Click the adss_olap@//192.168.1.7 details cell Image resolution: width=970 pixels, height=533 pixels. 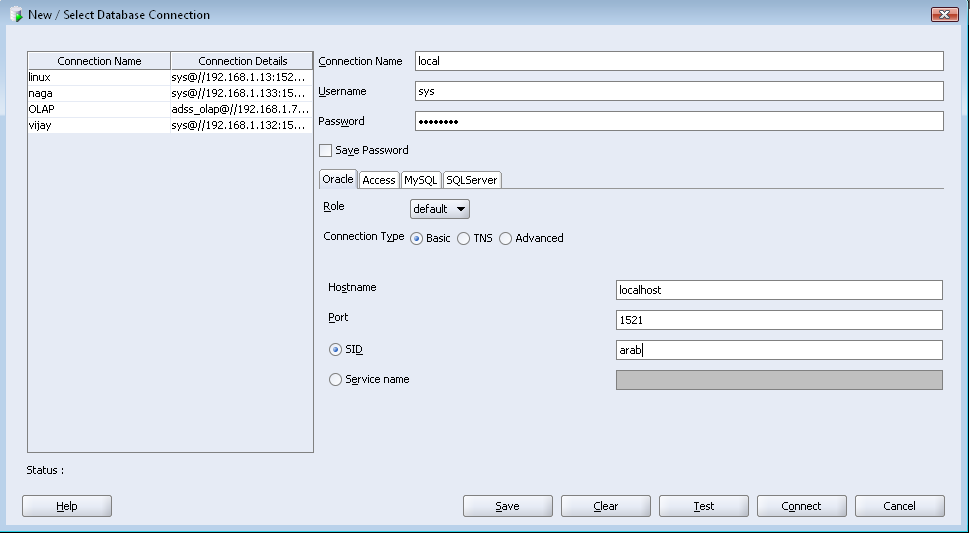(241, 109)
